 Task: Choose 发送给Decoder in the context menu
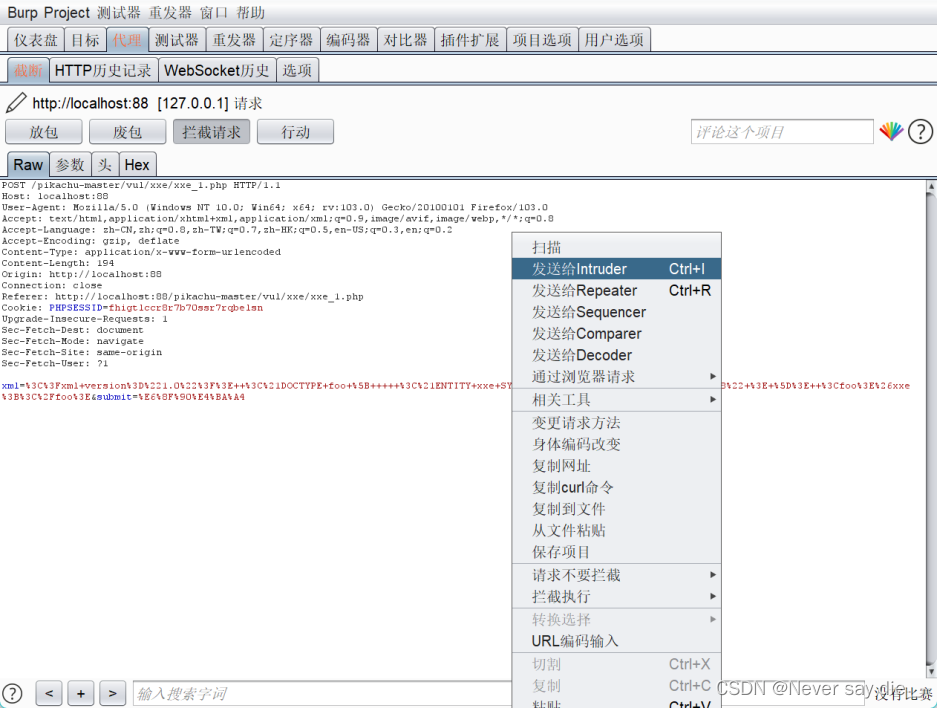[617, 355]
